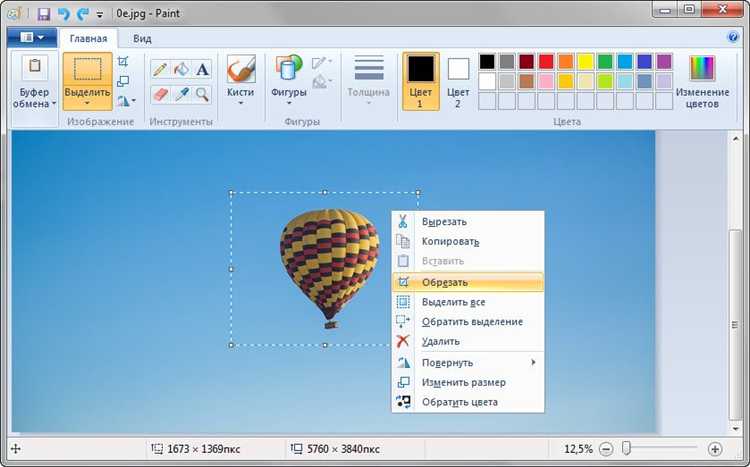The image size is (750, 467).
Task: Pick the orange color swatch
Action: tap(566, 62)
